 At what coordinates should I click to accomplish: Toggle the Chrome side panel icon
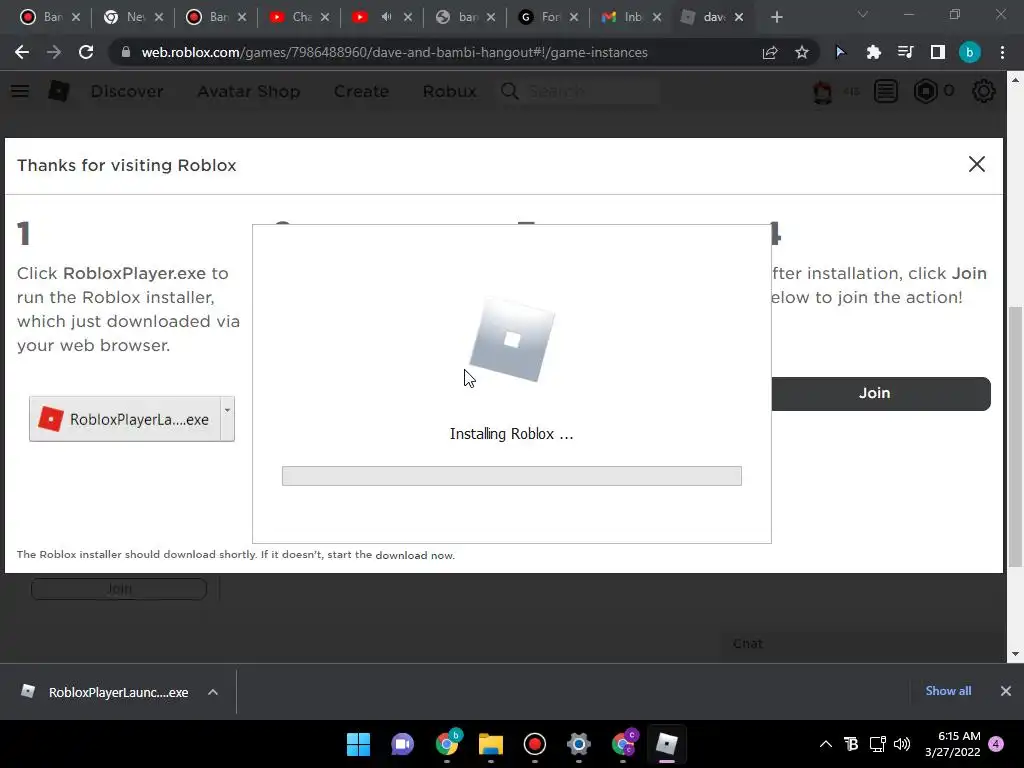coord(937,52)
